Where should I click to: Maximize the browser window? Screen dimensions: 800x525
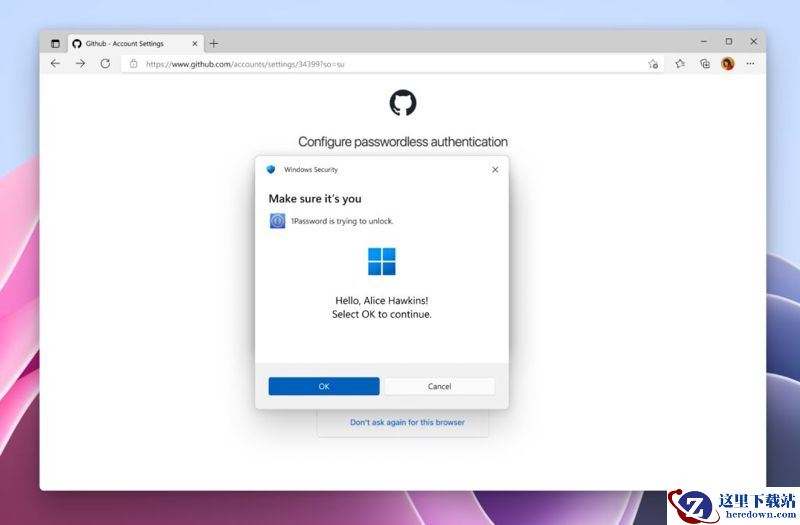point(729,41)
